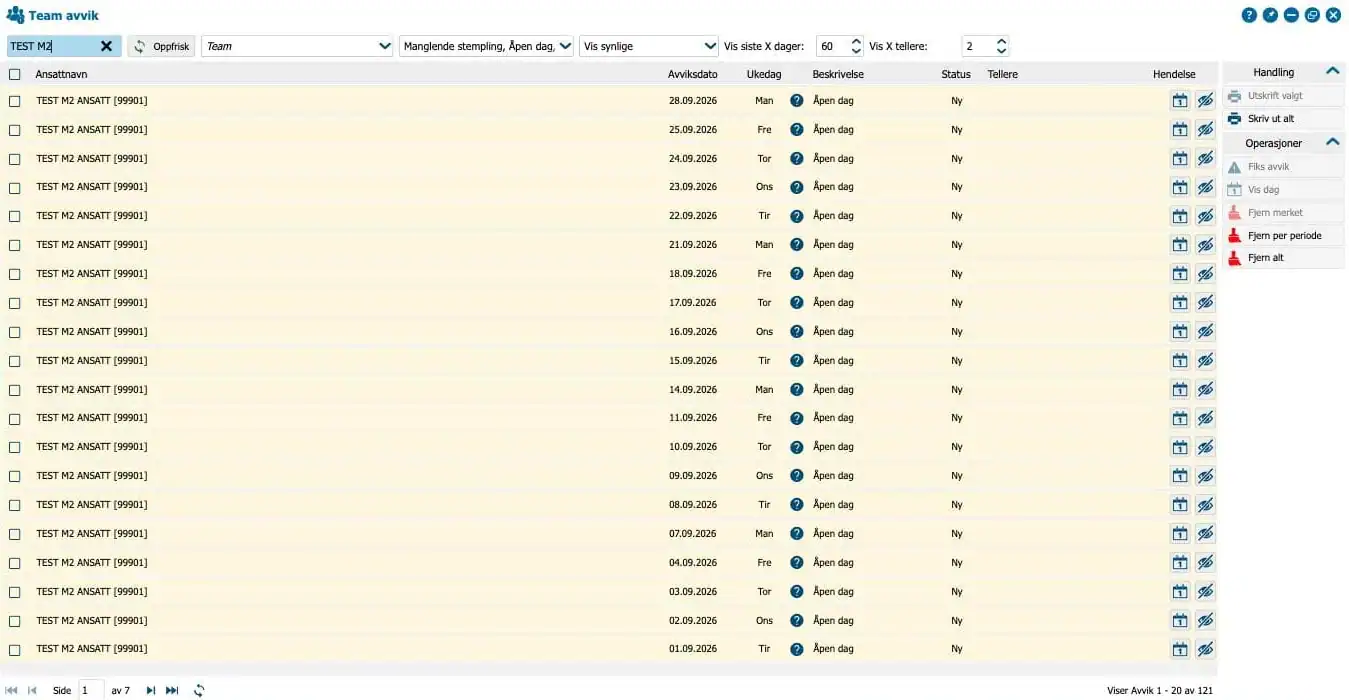Show info icon for 24.09.2026 Åpen dag
1349x700 pixels.
pyautogui.click(x=797, y=159)
